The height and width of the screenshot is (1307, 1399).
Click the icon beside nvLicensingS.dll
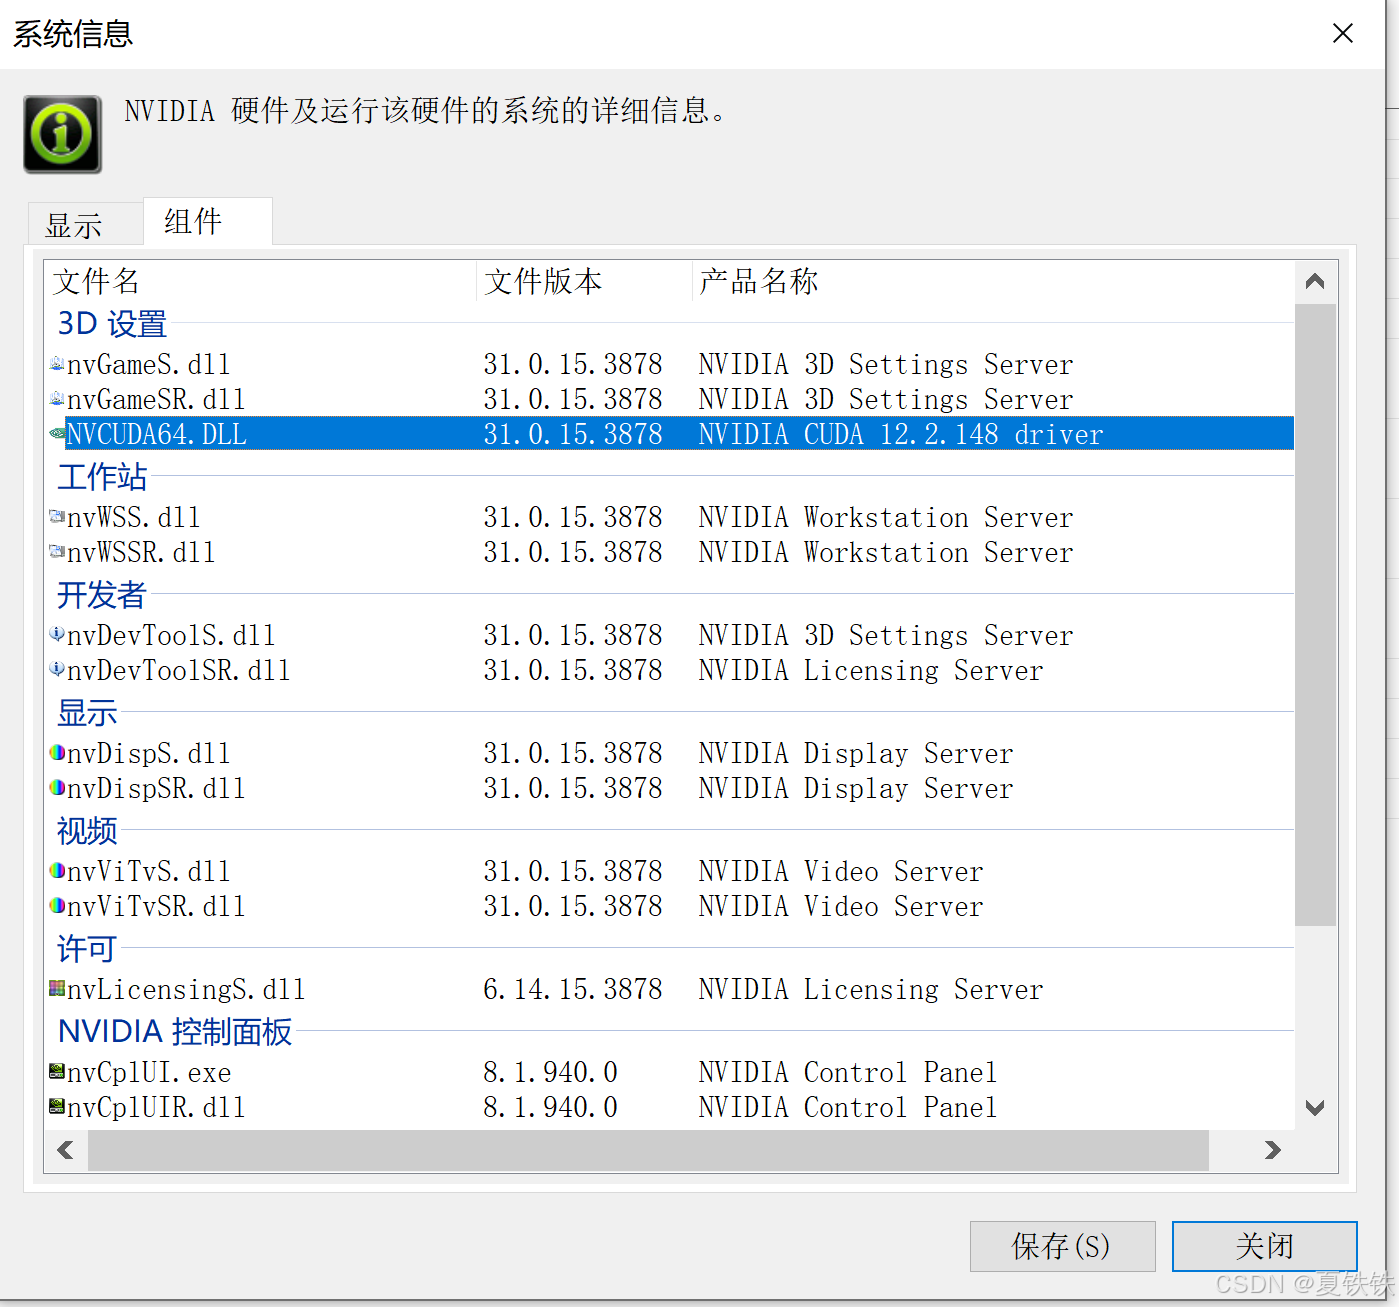pyautogui.click(x=57, y=989)
